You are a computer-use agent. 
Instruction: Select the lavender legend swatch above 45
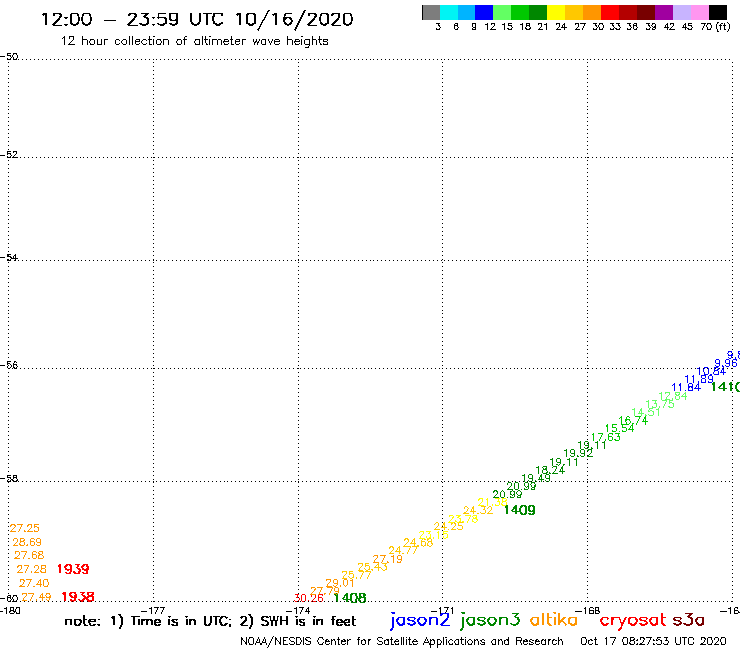click(x=681, y=13)
